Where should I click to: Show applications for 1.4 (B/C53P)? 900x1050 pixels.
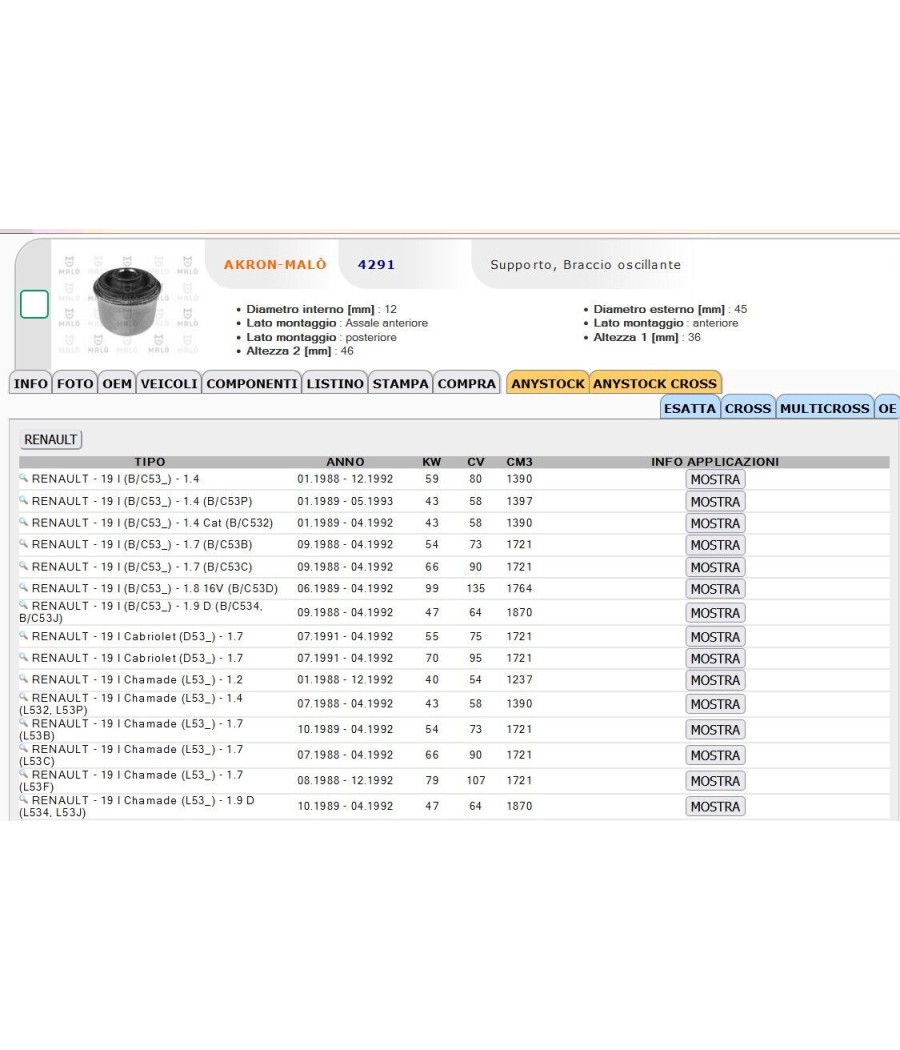715,502
